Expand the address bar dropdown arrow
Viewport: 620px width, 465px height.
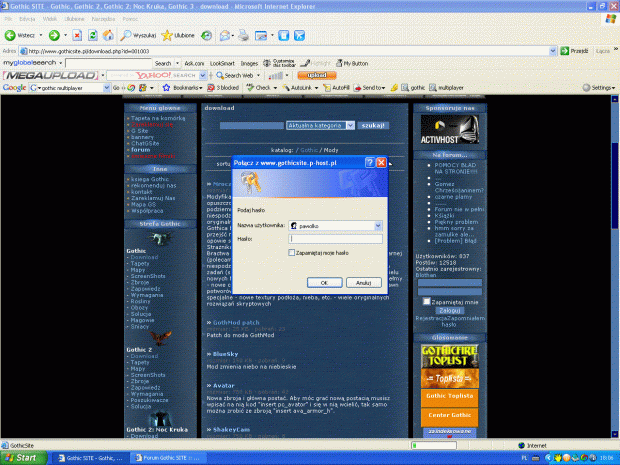(552, 51)
